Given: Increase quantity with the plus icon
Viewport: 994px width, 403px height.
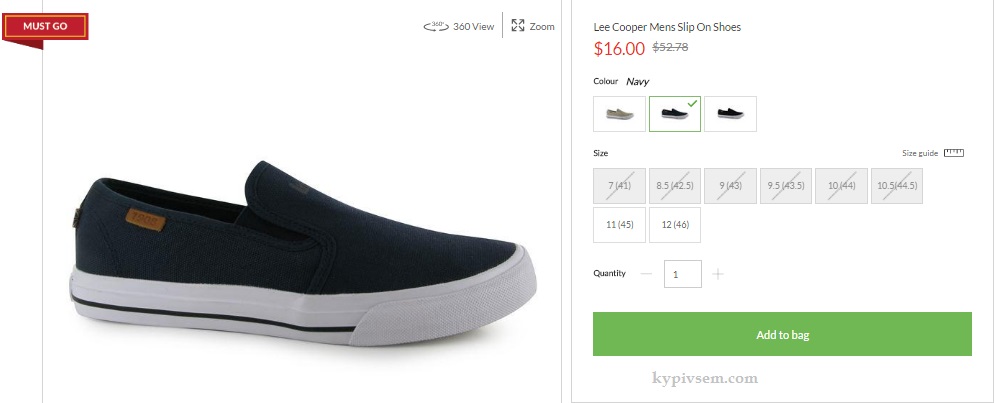Looking at the screenshot, I should click(x=718, y=274).
